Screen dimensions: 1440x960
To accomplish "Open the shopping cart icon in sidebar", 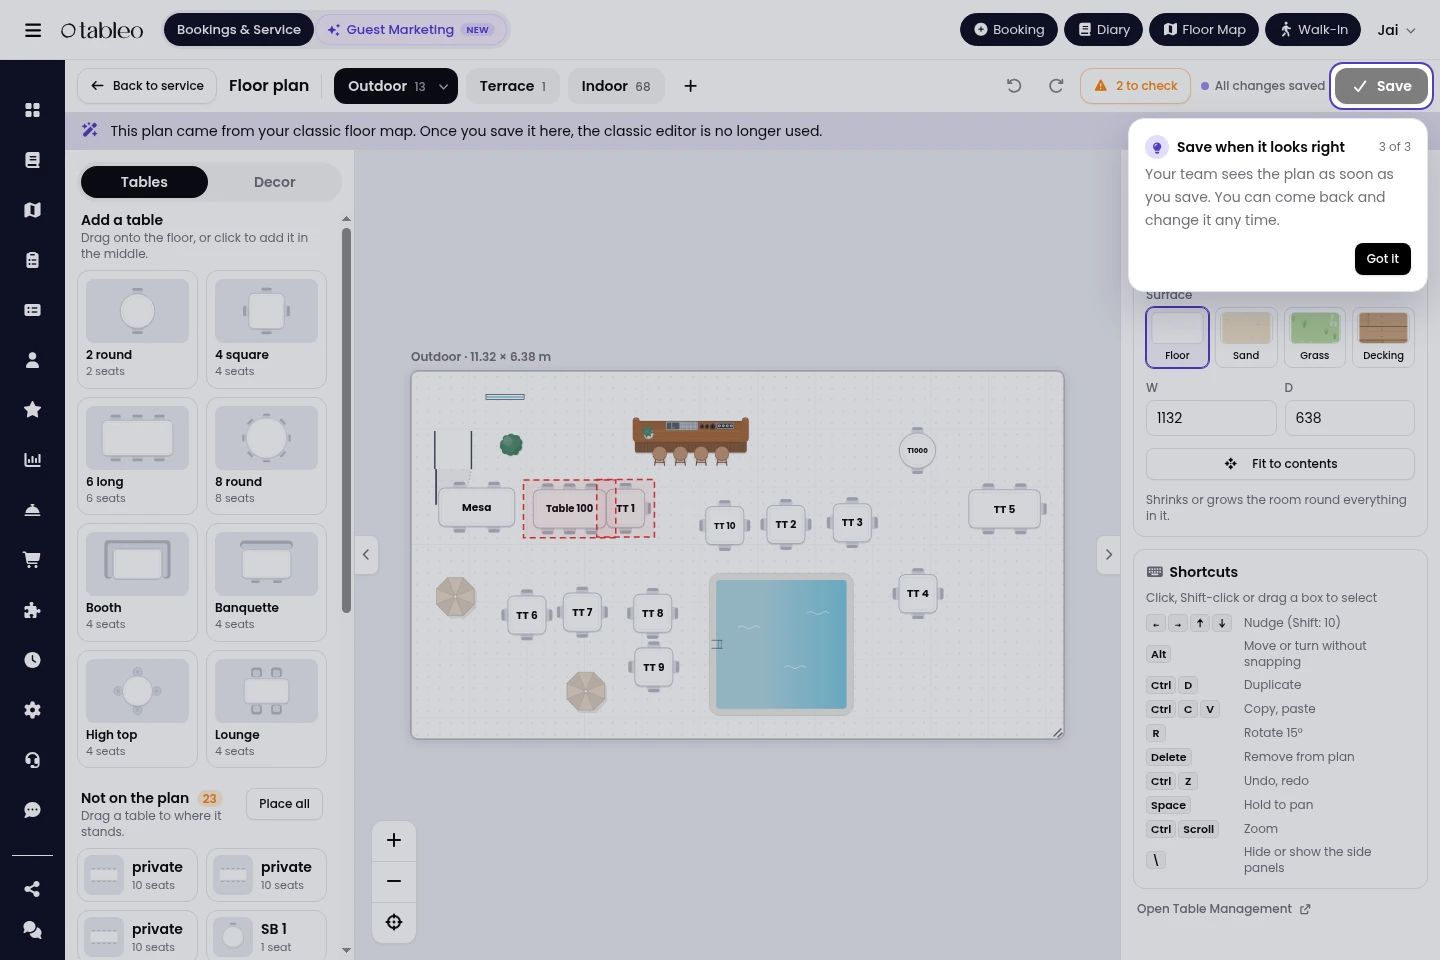I will pos(32,560).
